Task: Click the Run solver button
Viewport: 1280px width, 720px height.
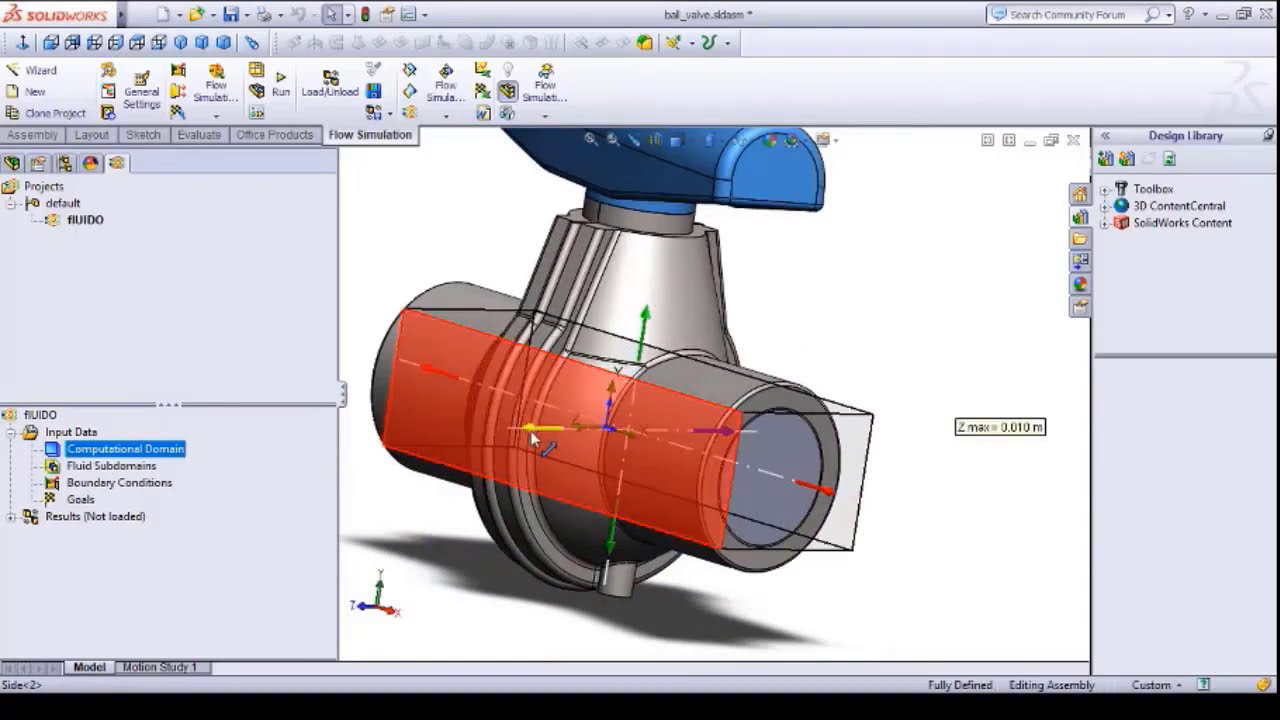Action: pos(280,84)
